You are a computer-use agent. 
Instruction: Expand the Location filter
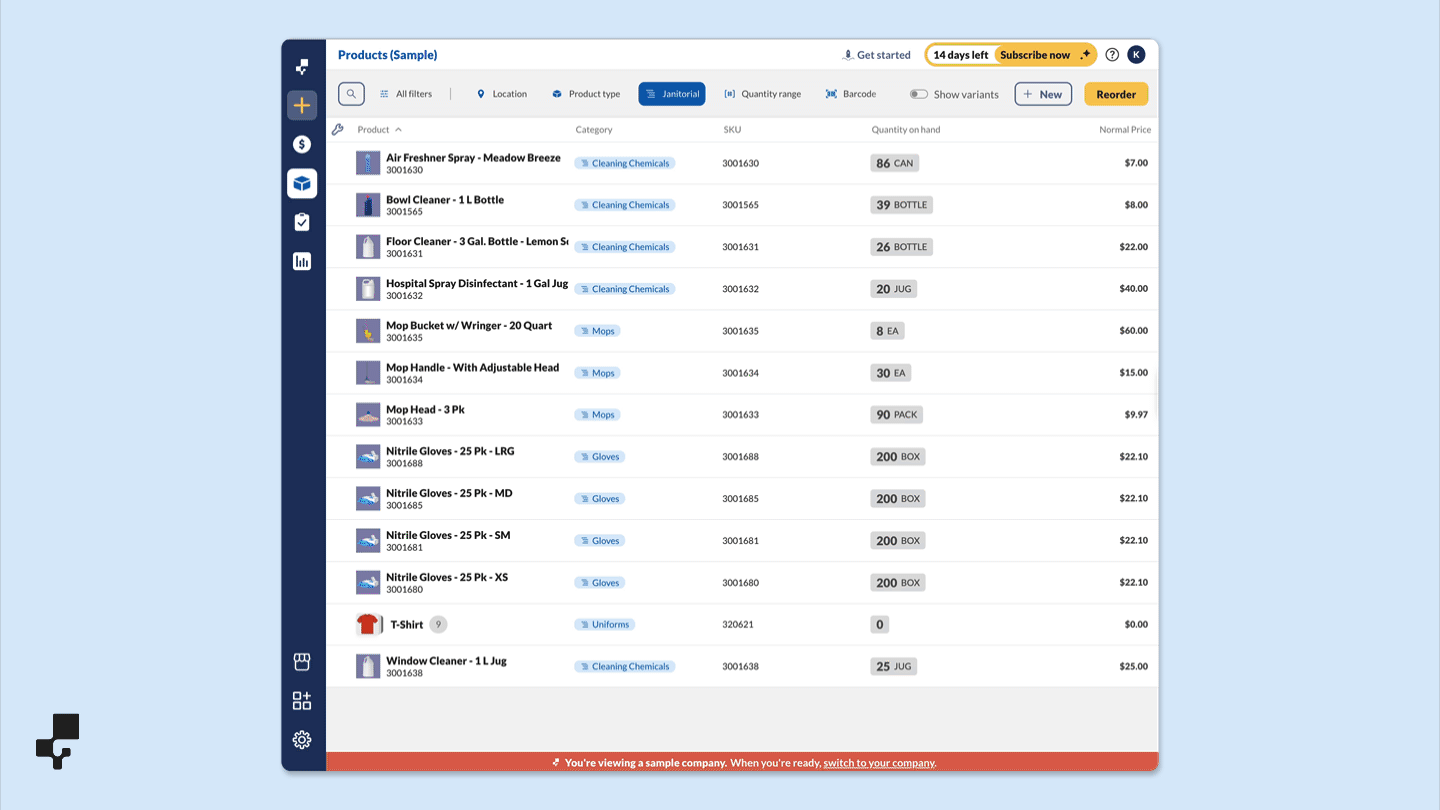click(x=501, y=93)
